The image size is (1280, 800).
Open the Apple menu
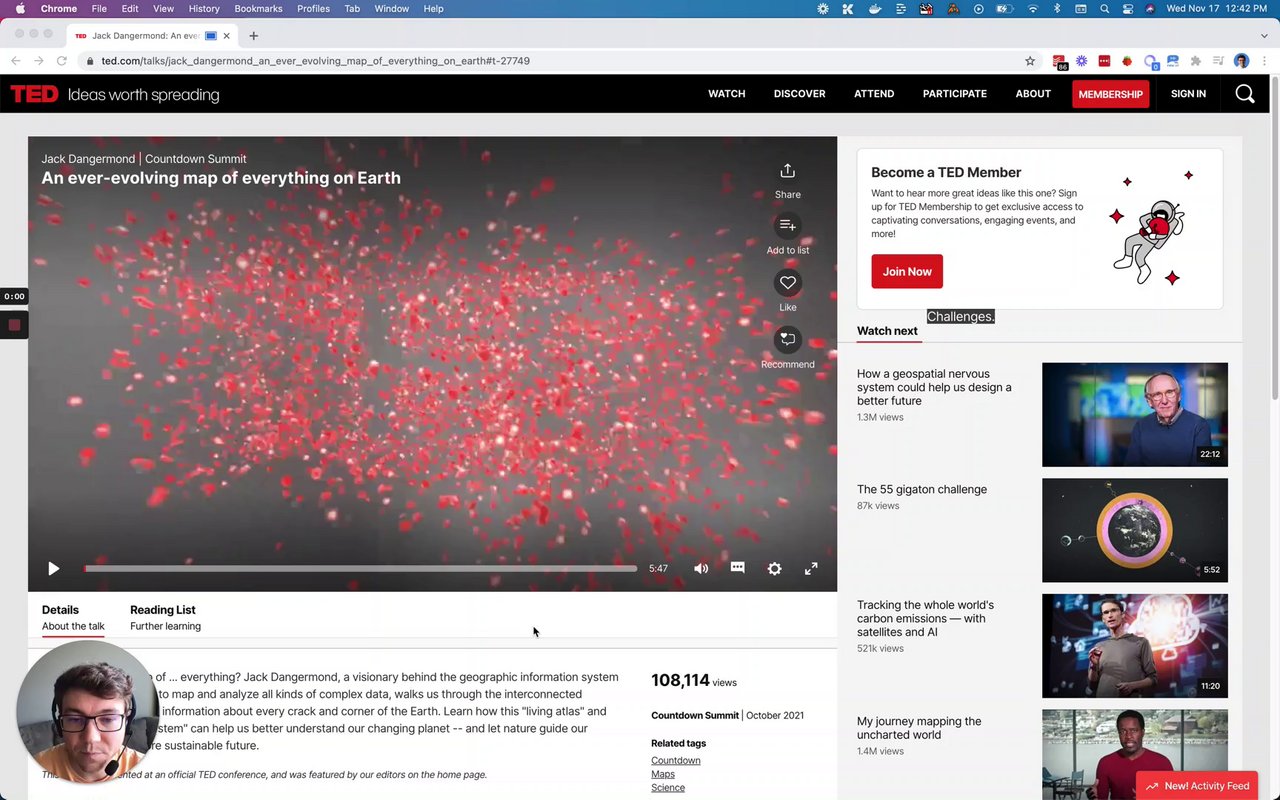[20, 8]
